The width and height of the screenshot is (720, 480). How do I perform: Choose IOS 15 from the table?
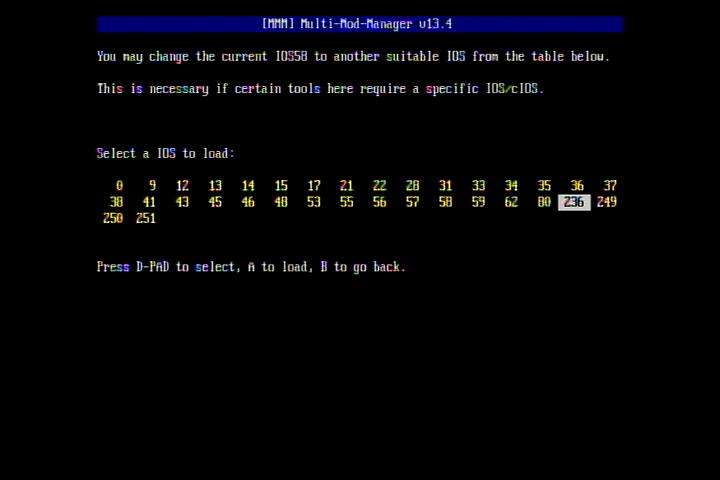click(281, 186)
